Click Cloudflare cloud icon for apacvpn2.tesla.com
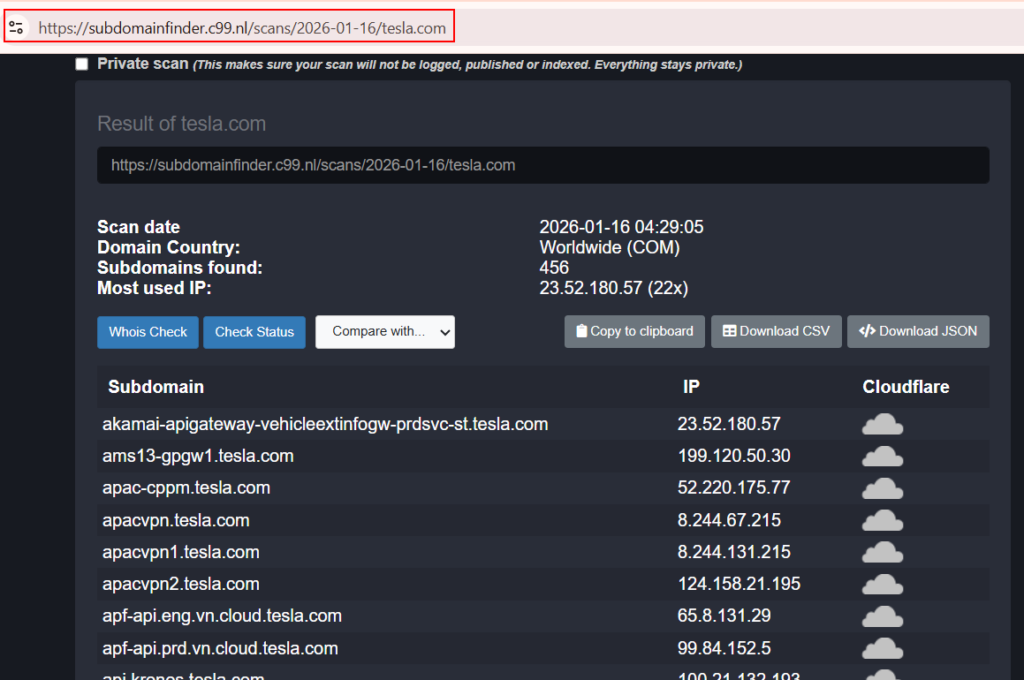Screen dimensions: 1024x680 coord(882,585)
